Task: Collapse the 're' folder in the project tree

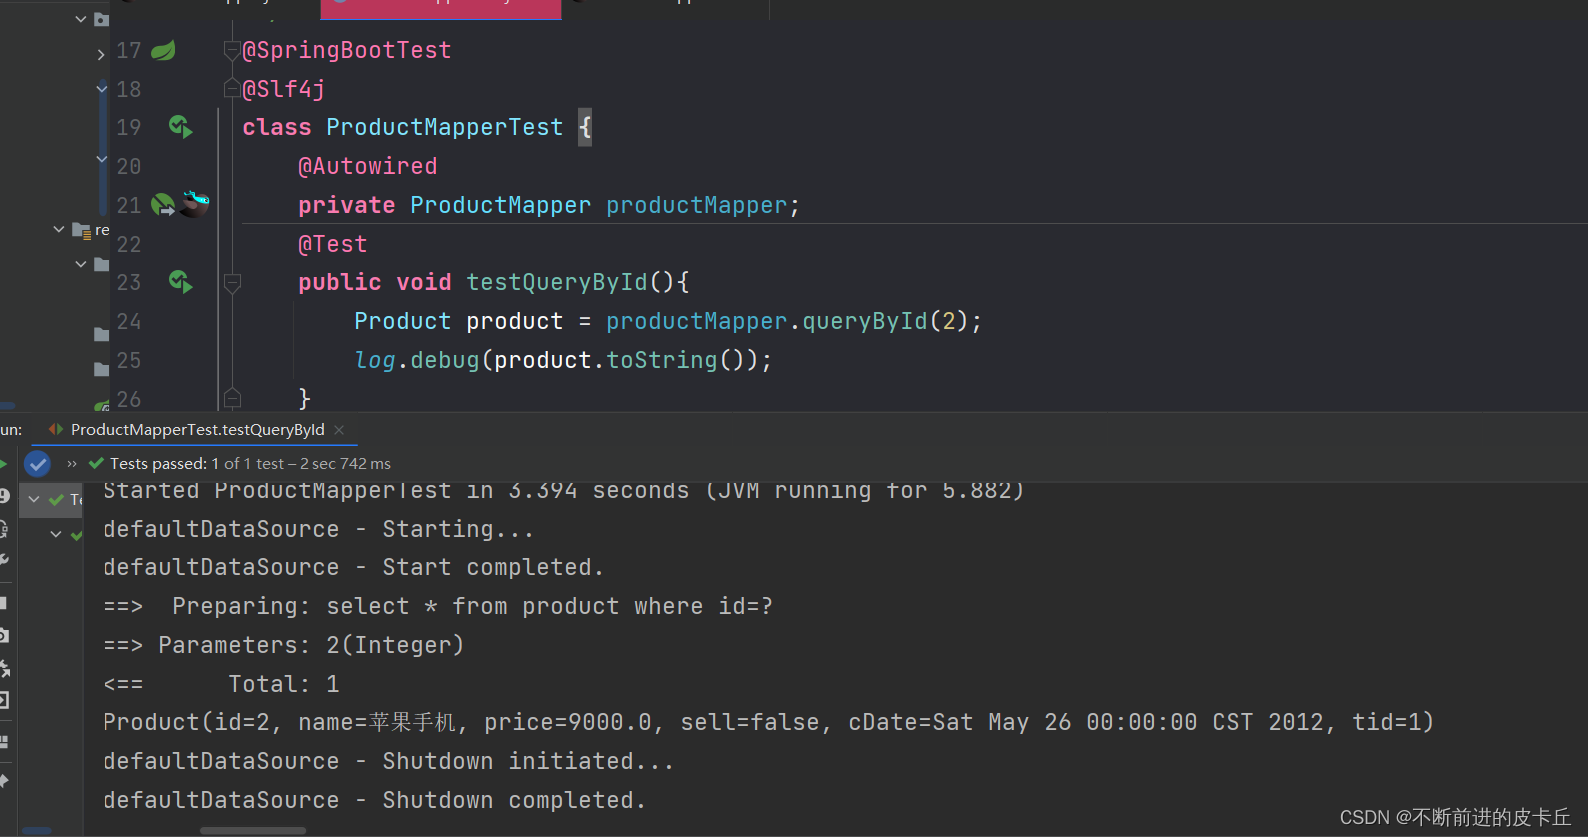Action: click(59, 230)
